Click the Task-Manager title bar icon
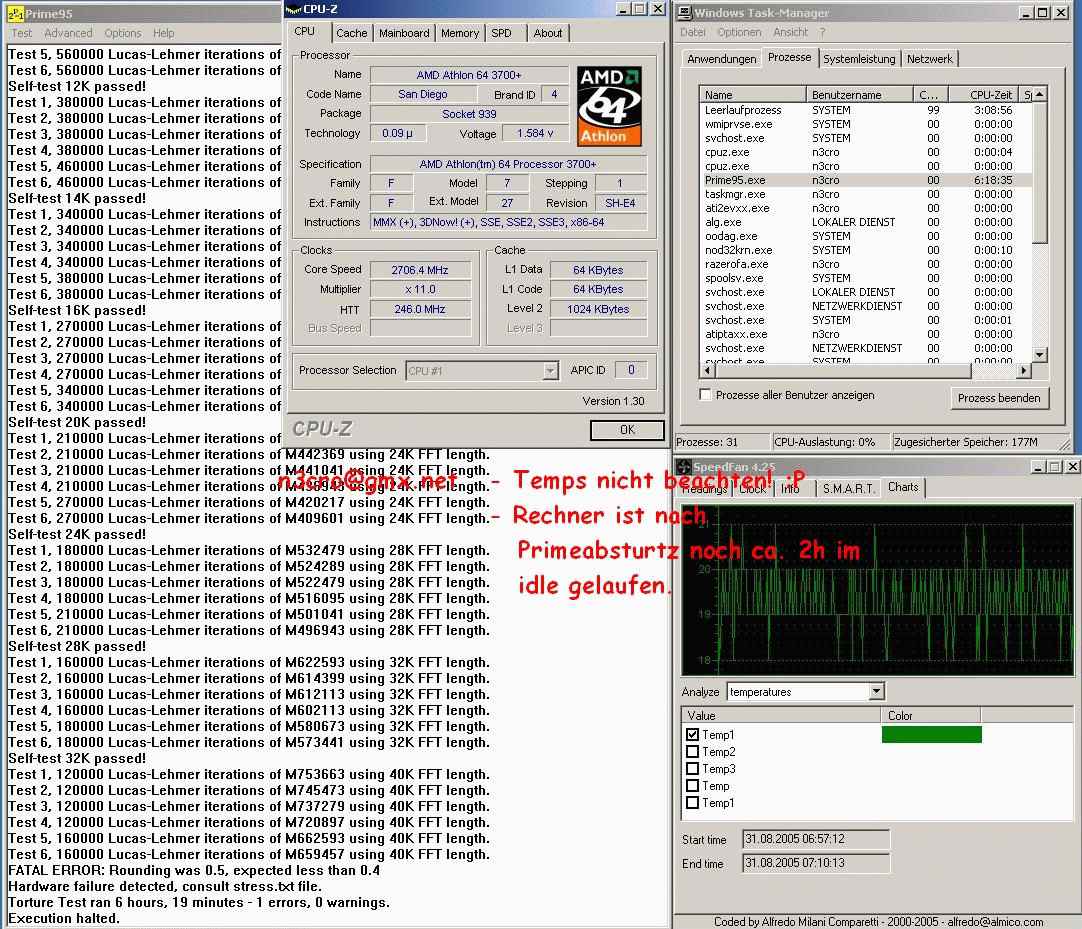Screen dimensions: 1082x929 tap(685, 12)
